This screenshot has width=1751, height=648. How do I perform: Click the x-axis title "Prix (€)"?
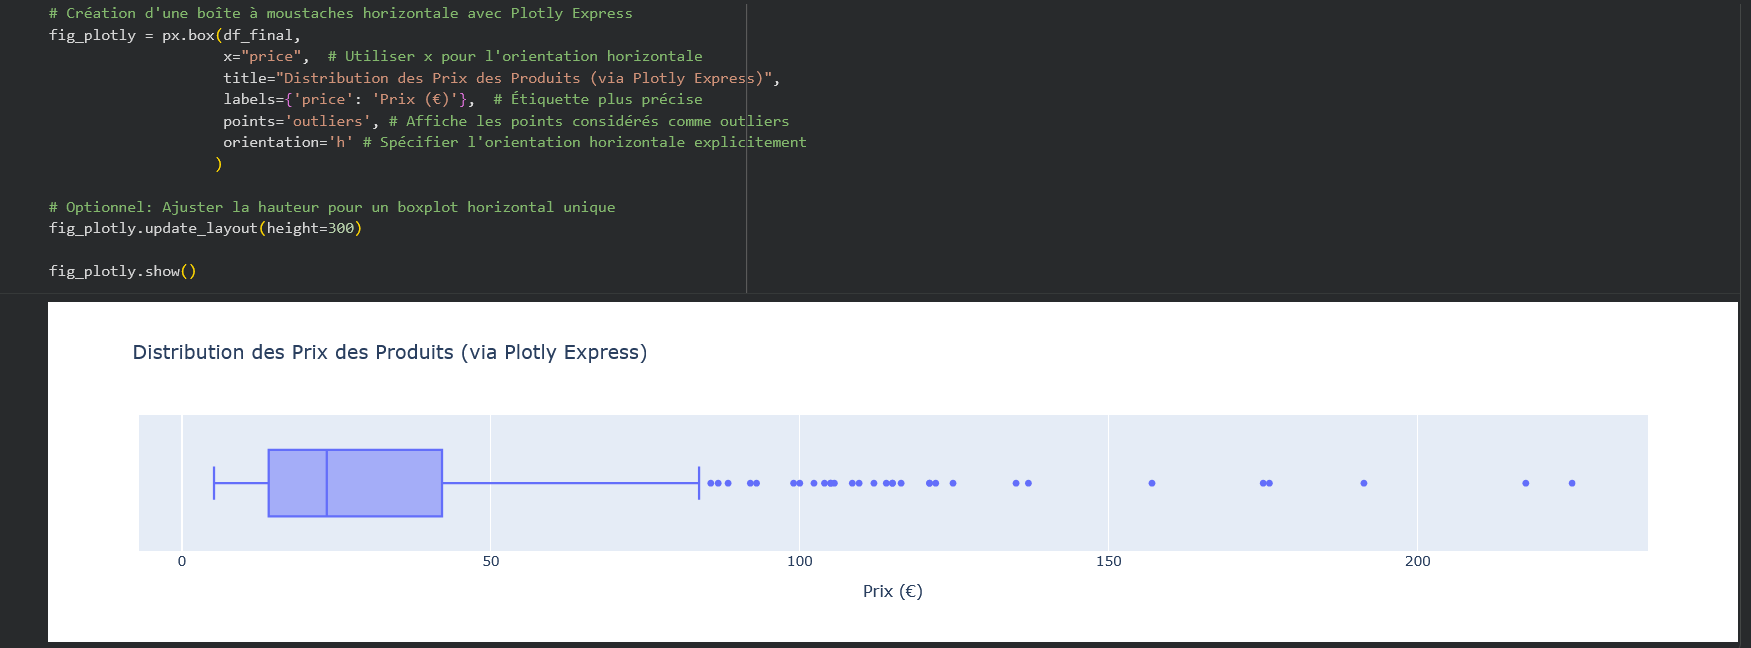(893, 591)
